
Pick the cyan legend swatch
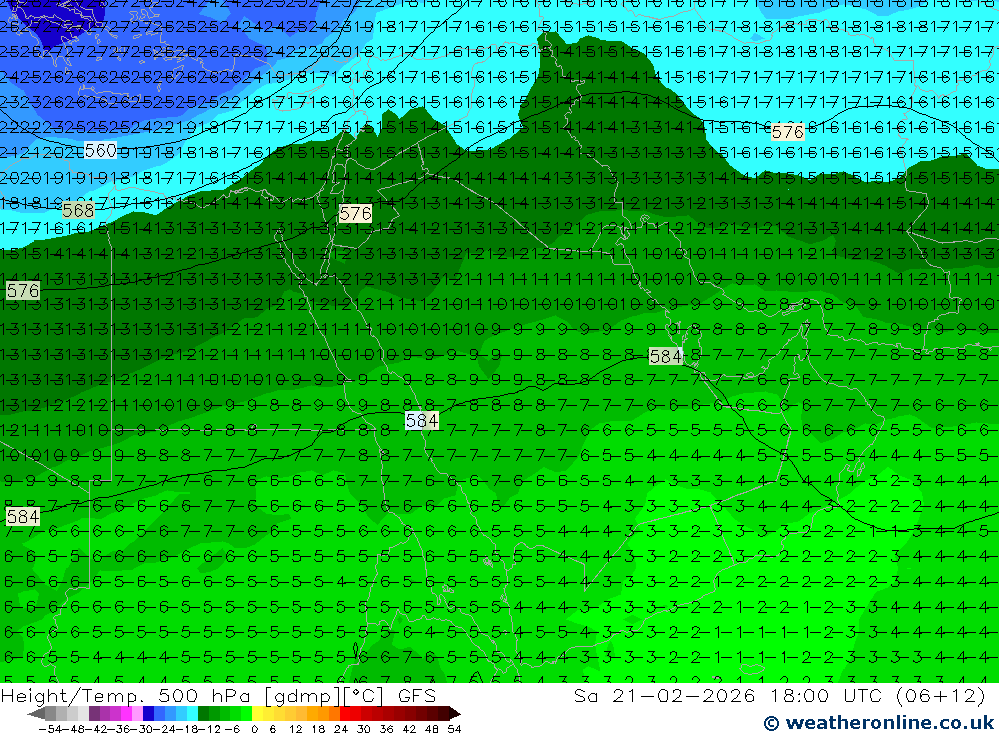point(192,714)
